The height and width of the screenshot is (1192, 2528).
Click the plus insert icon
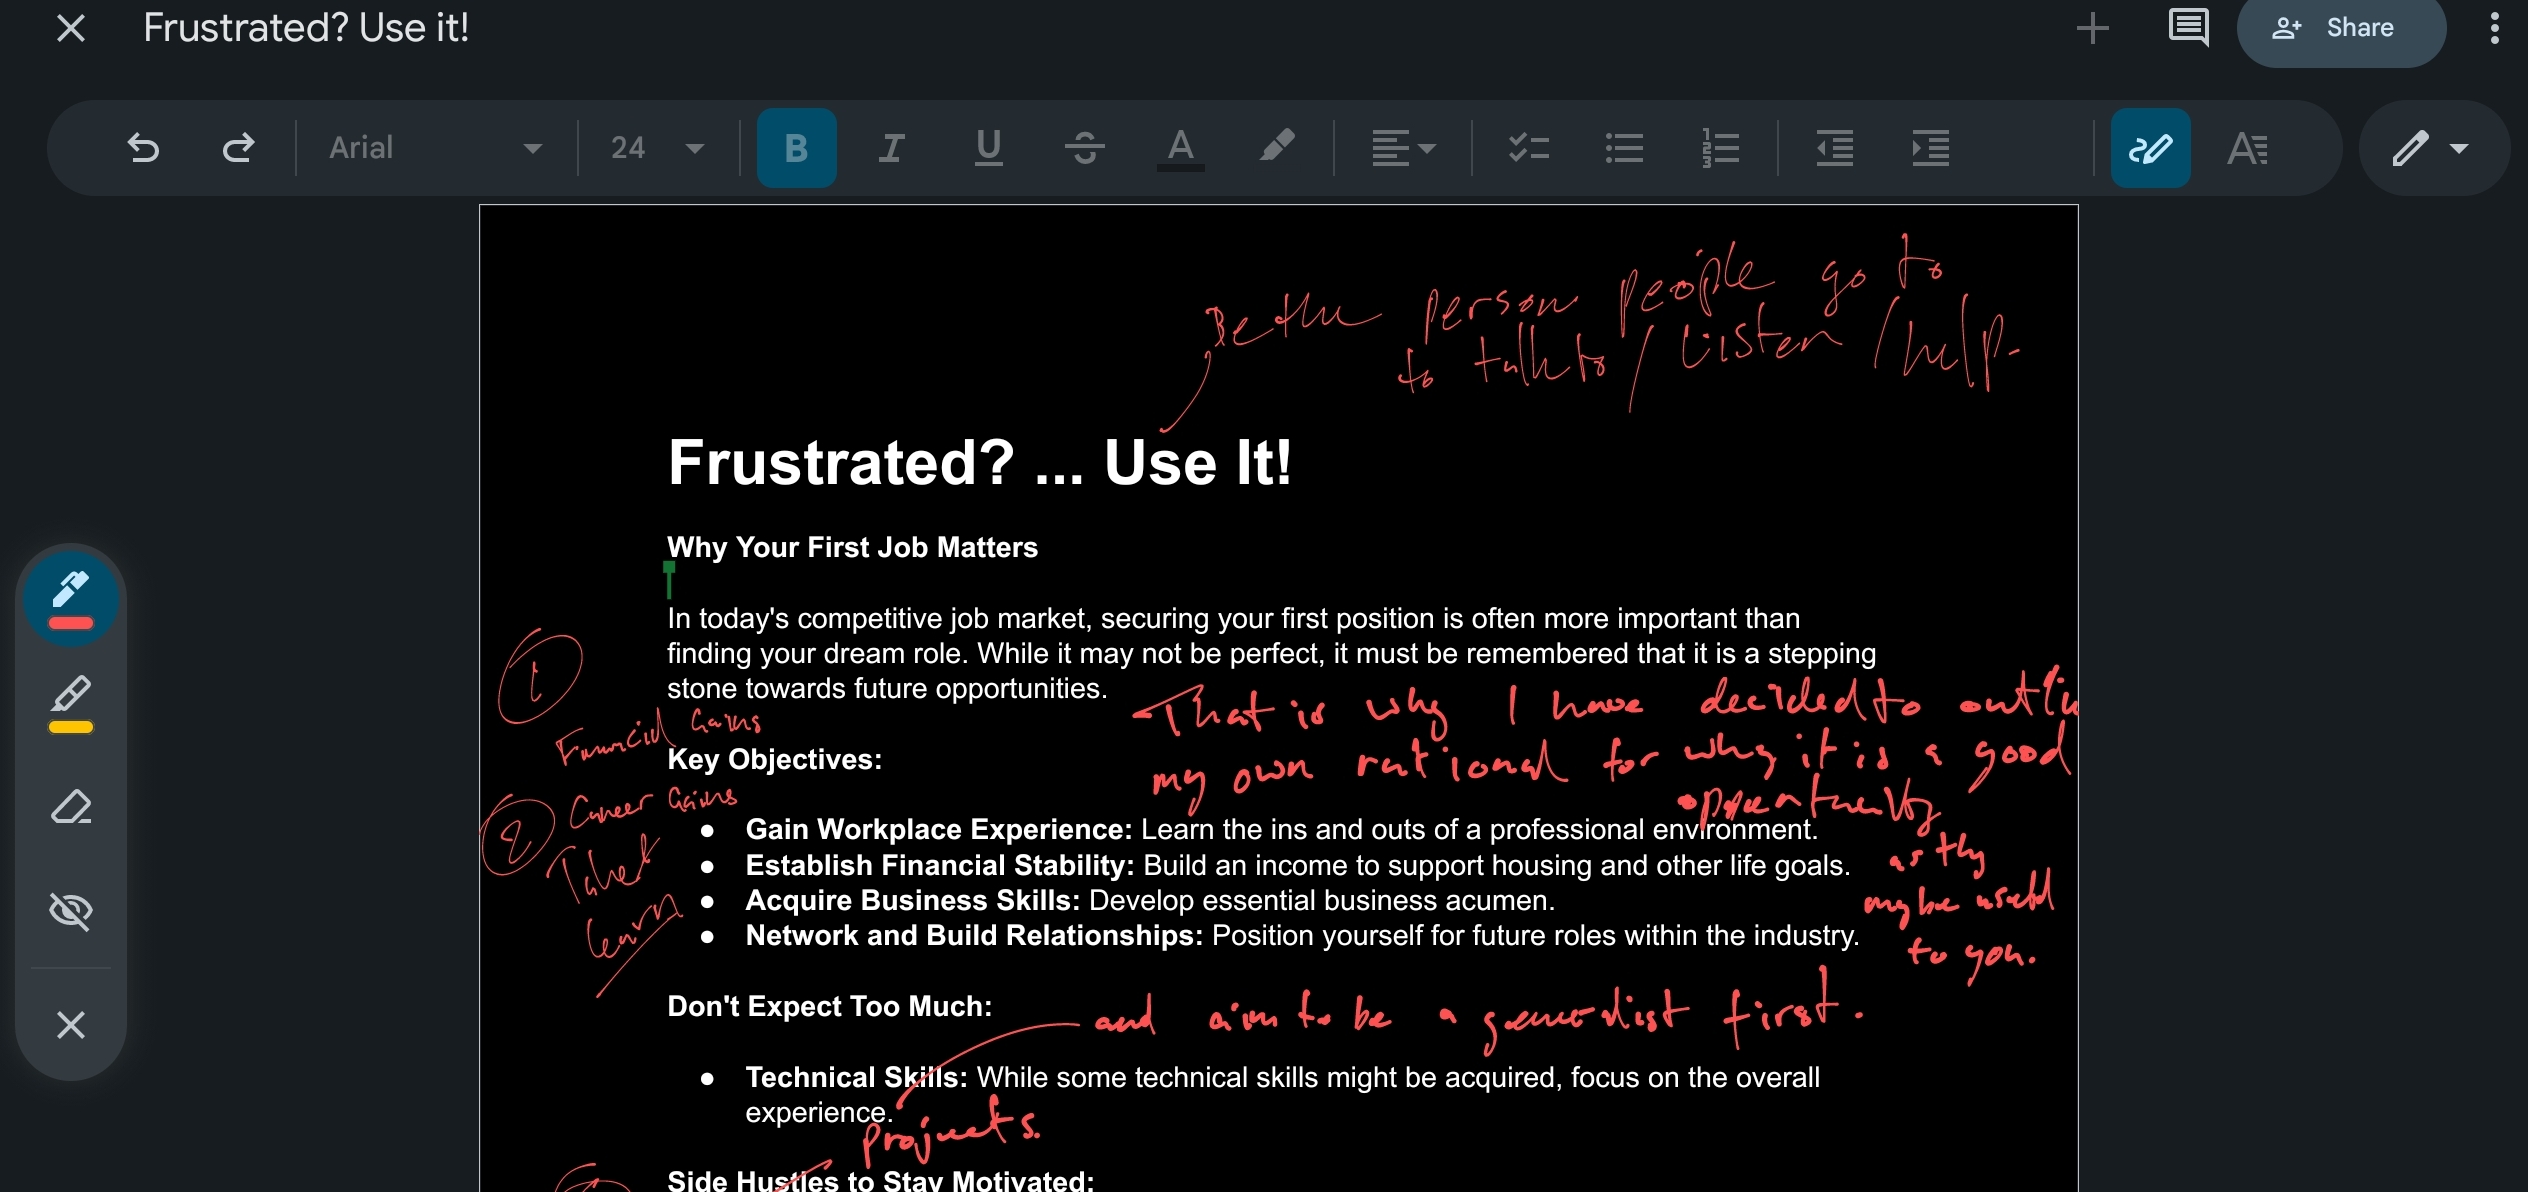[x=2092, y=28]
